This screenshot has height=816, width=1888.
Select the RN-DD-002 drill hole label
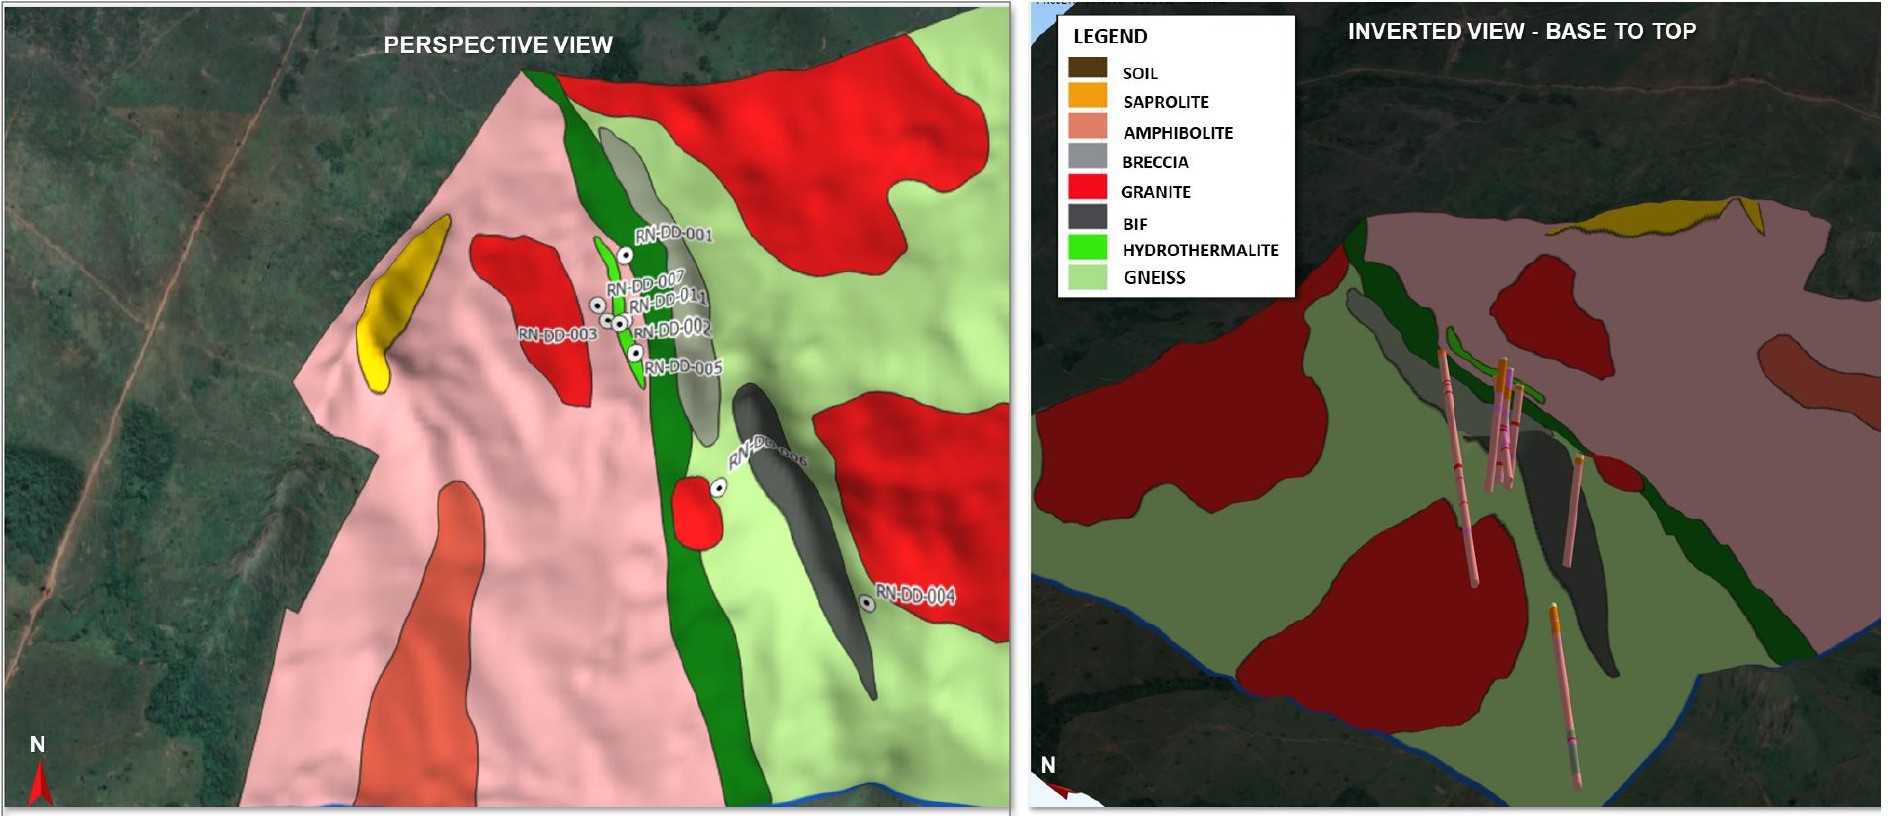click(672, 328)
